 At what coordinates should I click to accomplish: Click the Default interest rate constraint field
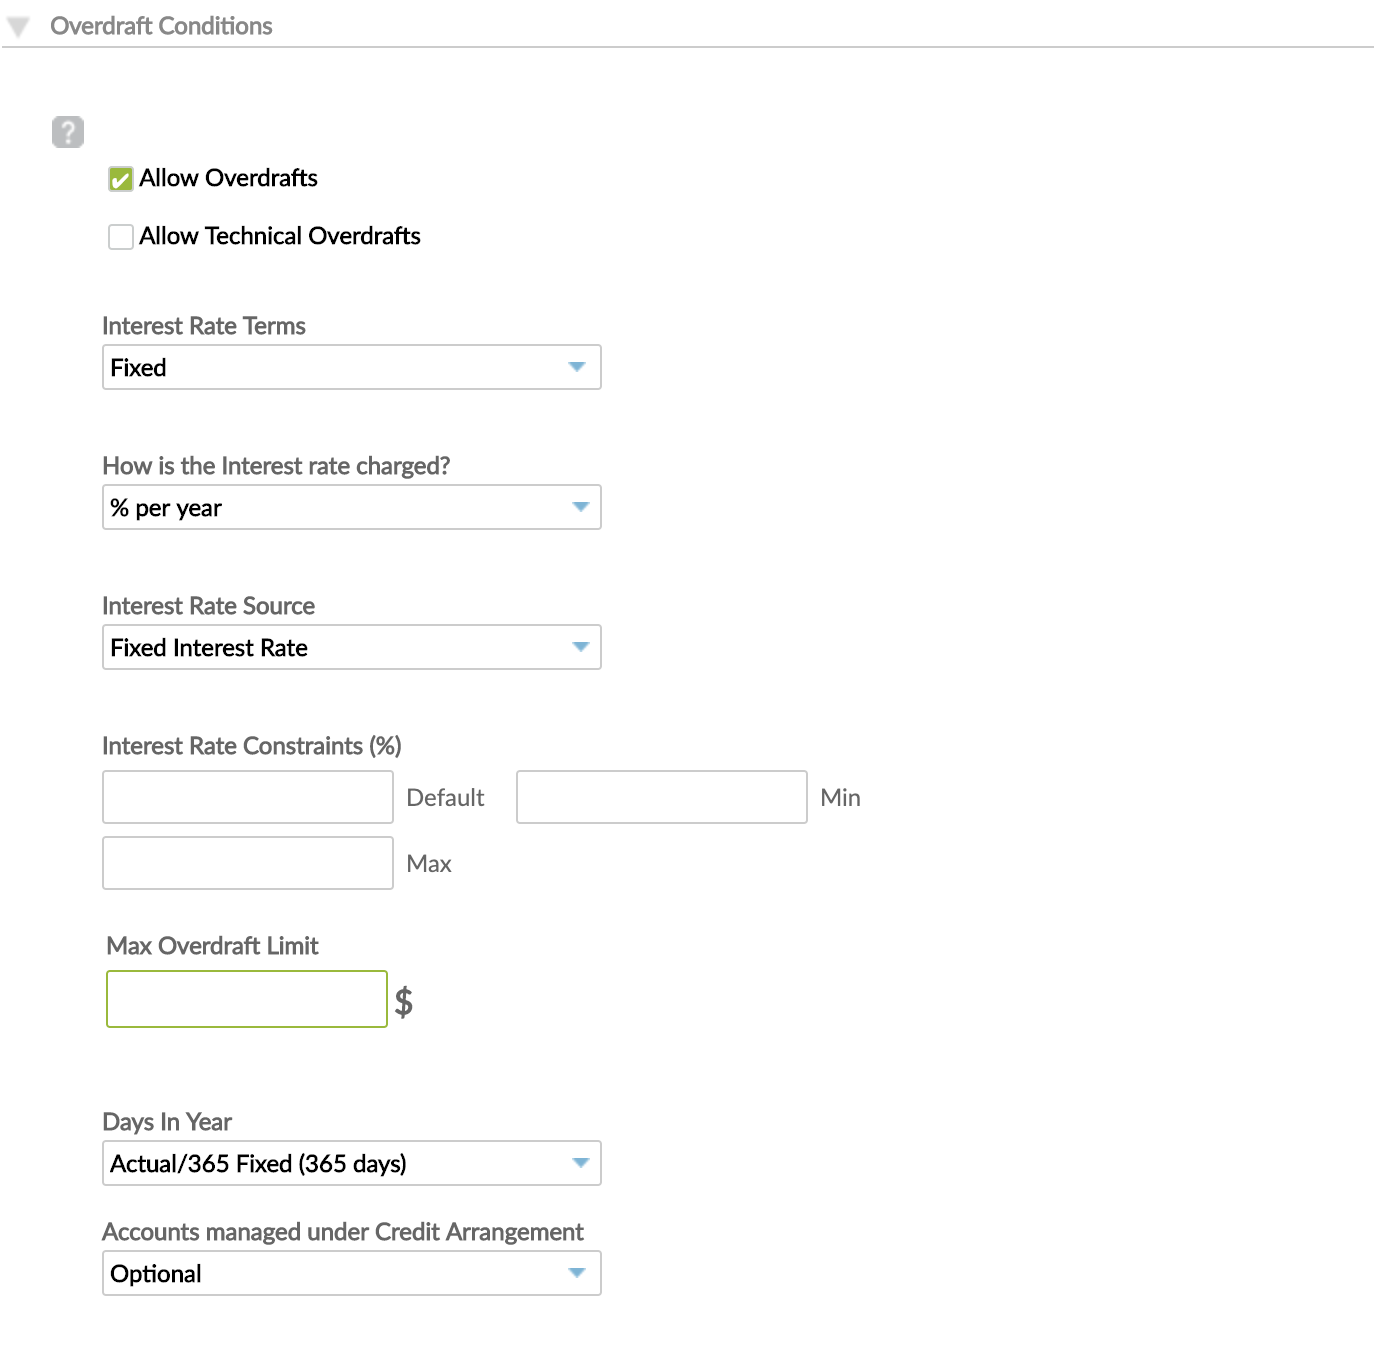click(x=246, y=797)
